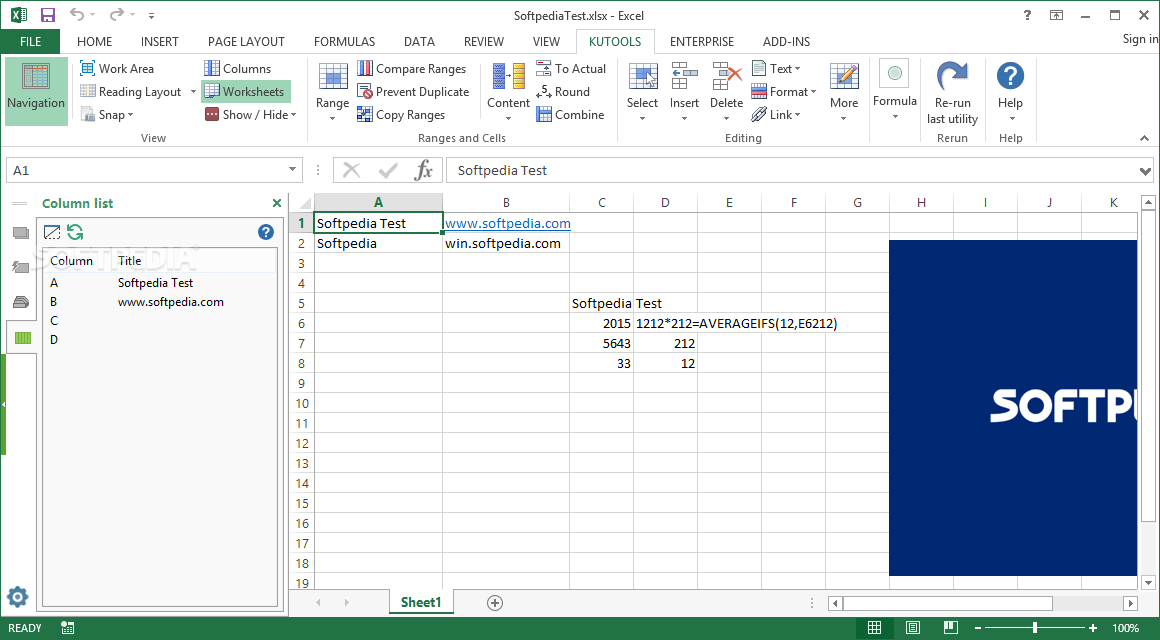The width and height of the screenshot is (1160, 640).
Task: Adjust the zoom slider handle
Action: (1034, 628)
